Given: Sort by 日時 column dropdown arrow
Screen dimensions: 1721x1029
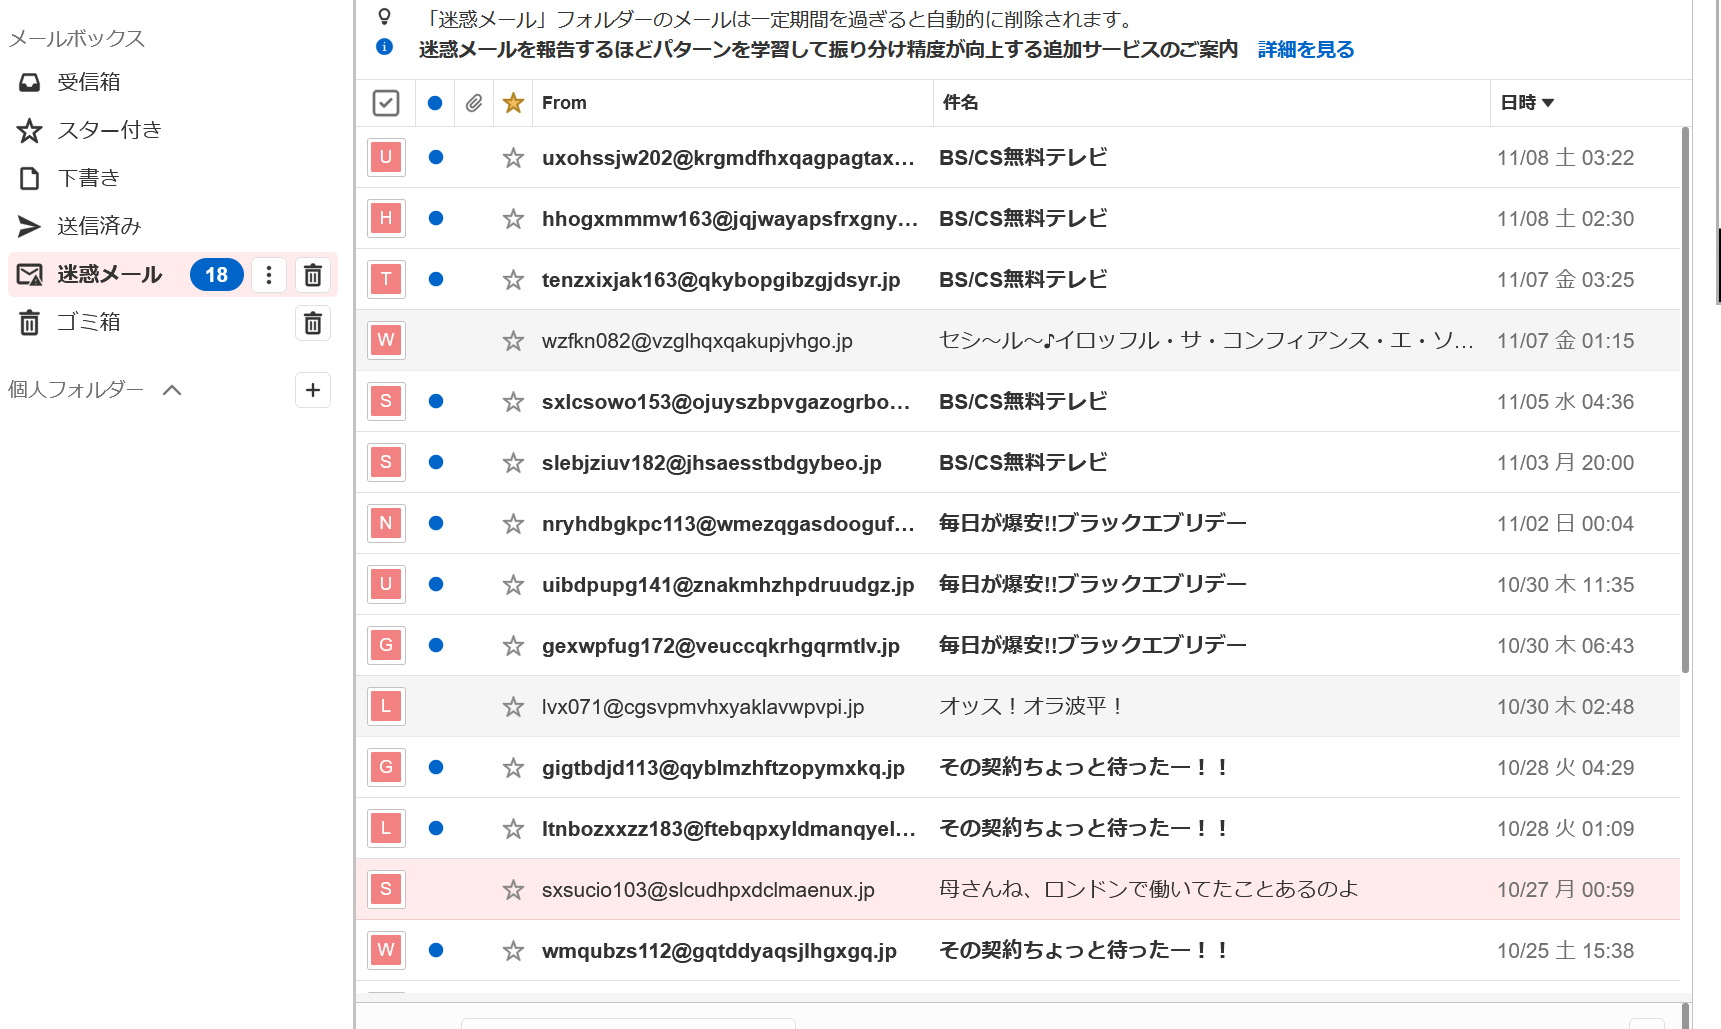Looking at the screenshot, I should [1548, 103].
